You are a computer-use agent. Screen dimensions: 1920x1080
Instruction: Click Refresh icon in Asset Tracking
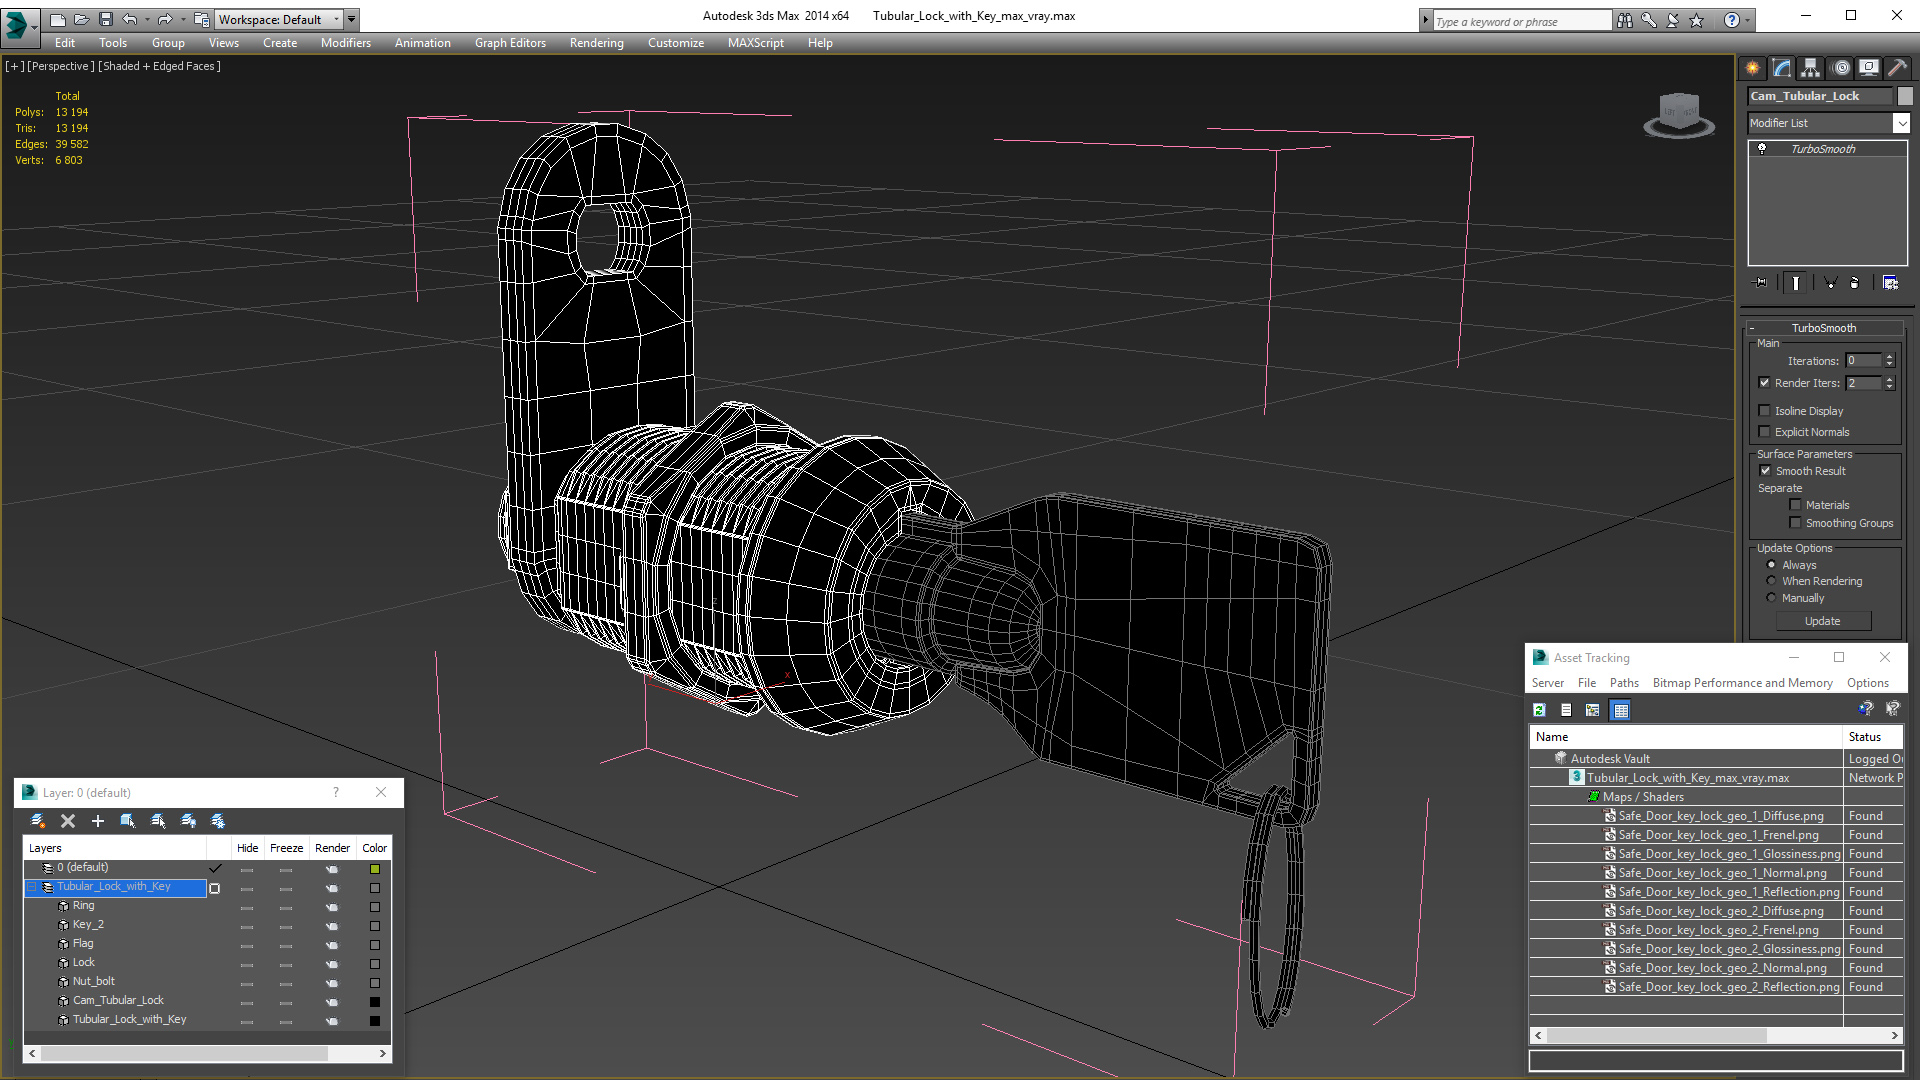pyautogui.click(x=1540, y=710)
